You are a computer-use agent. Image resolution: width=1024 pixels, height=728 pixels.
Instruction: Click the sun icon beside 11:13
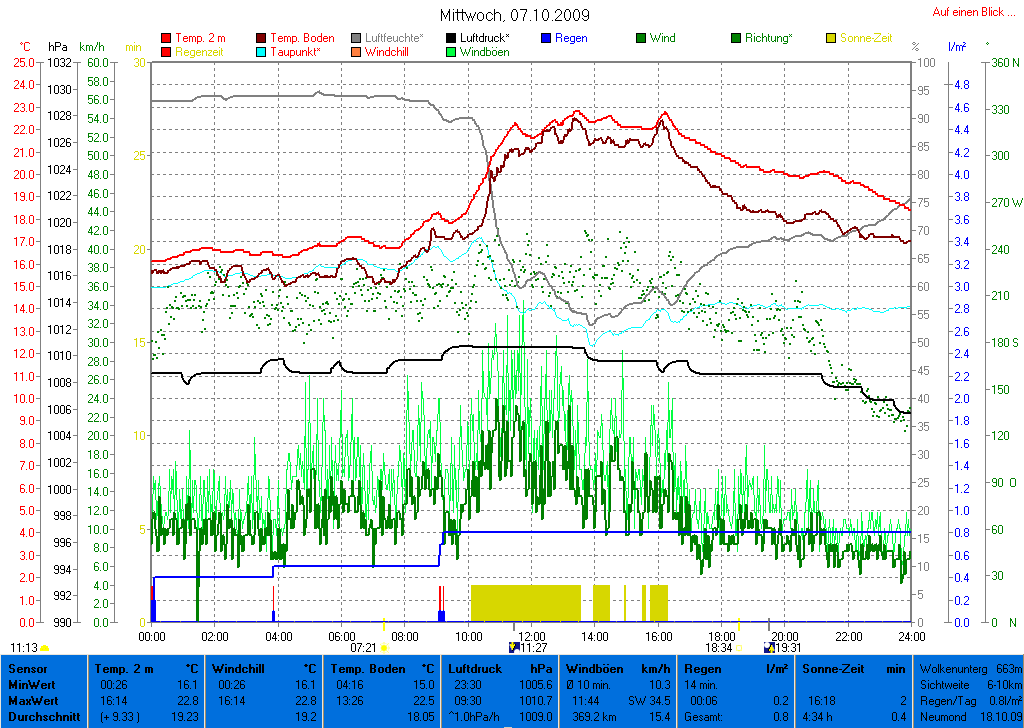click(x=45, y=648)
